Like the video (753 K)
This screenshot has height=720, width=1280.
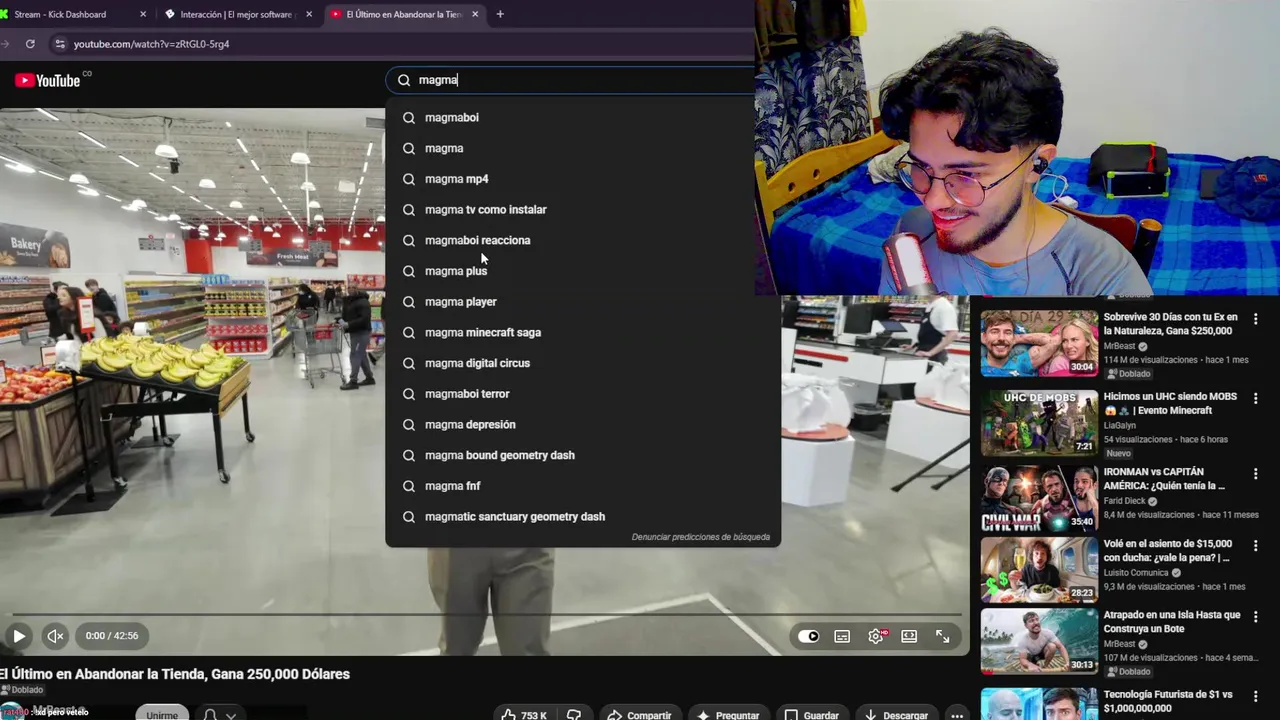524,715
